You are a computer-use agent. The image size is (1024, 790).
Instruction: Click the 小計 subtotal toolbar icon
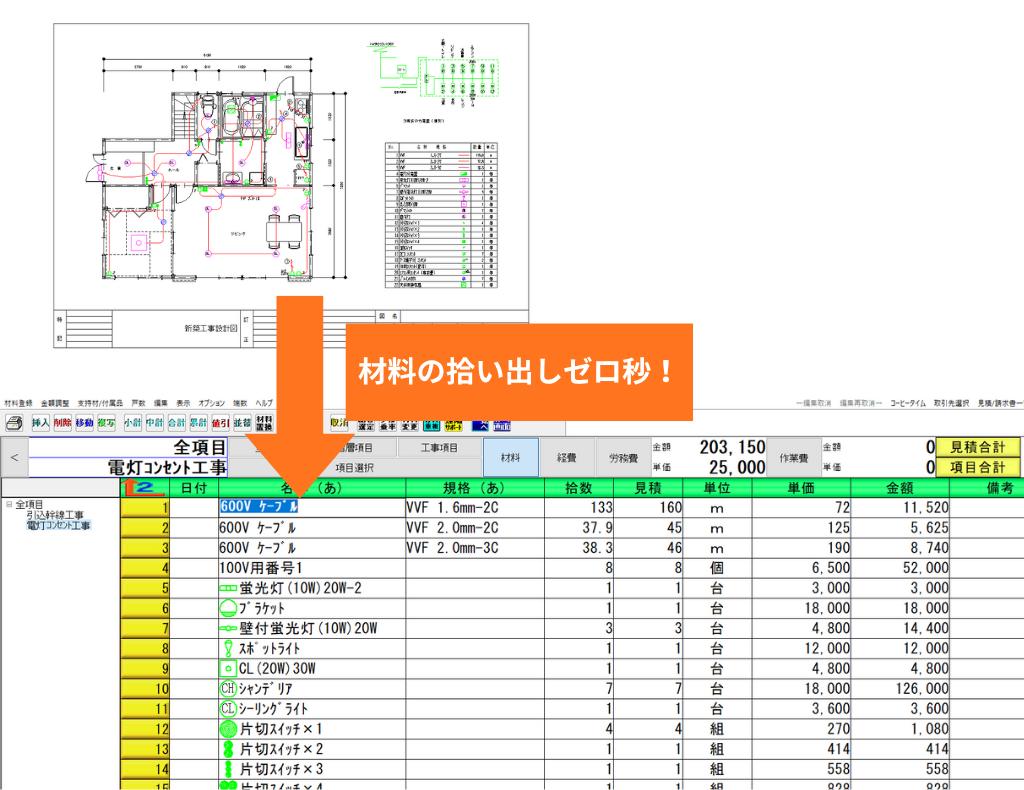[x=133, y=423]
